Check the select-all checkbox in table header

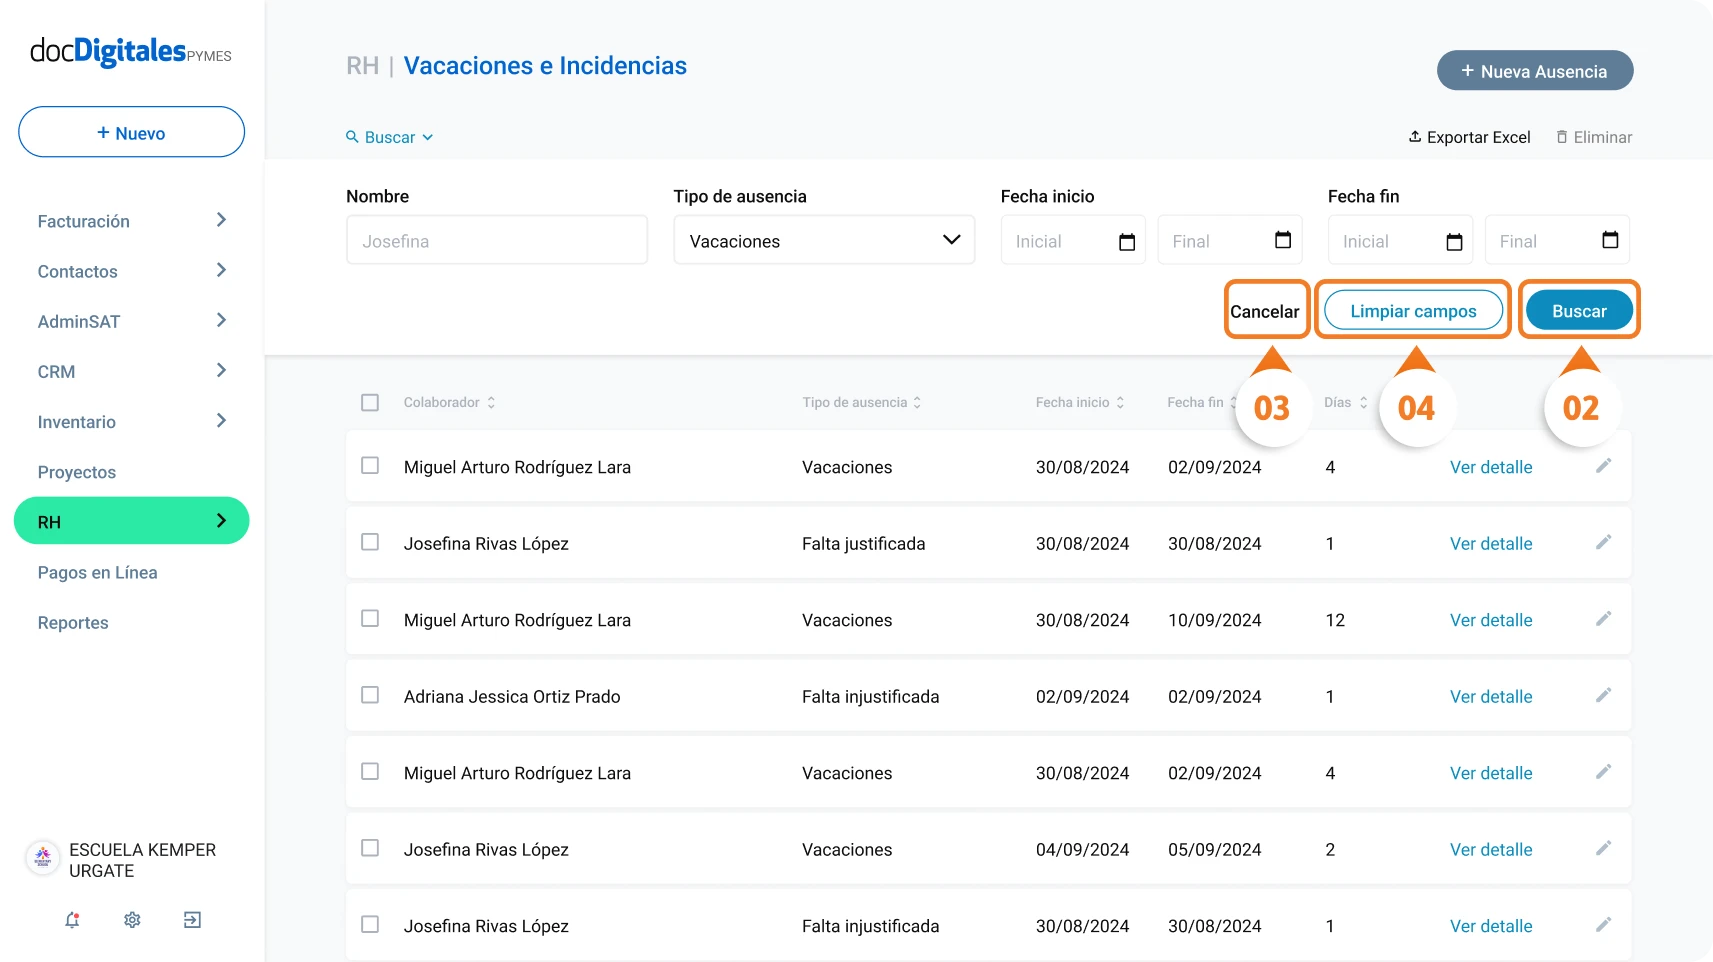(x=370, y=402)
